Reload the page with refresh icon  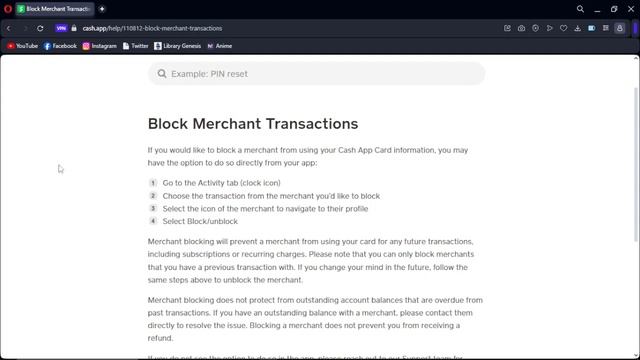pos(40,28)
